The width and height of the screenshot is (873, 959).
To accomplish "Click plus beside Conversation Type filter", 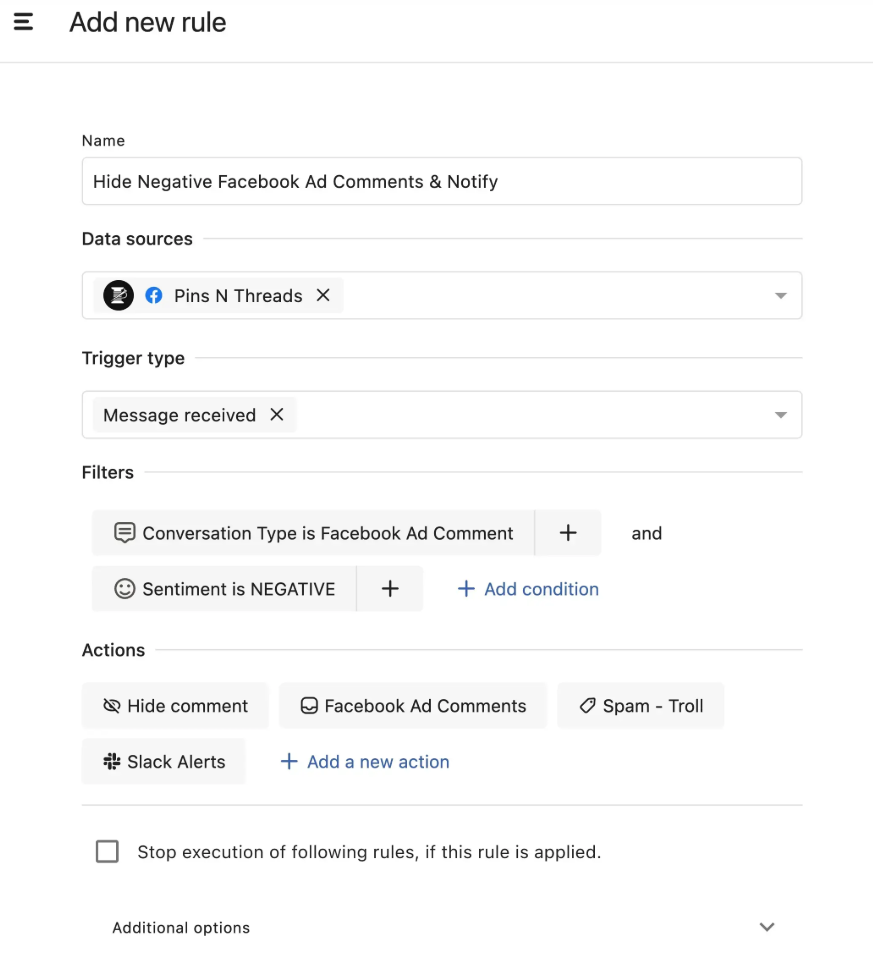I will pos(567,532).
